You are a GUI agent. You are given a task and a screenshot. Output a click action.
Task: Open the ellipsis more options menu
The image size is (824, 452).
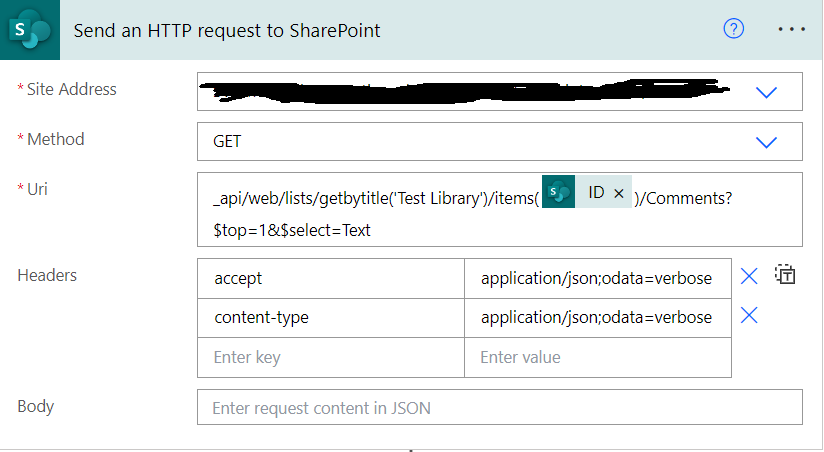pyautogui.click(x=791, y=29)
